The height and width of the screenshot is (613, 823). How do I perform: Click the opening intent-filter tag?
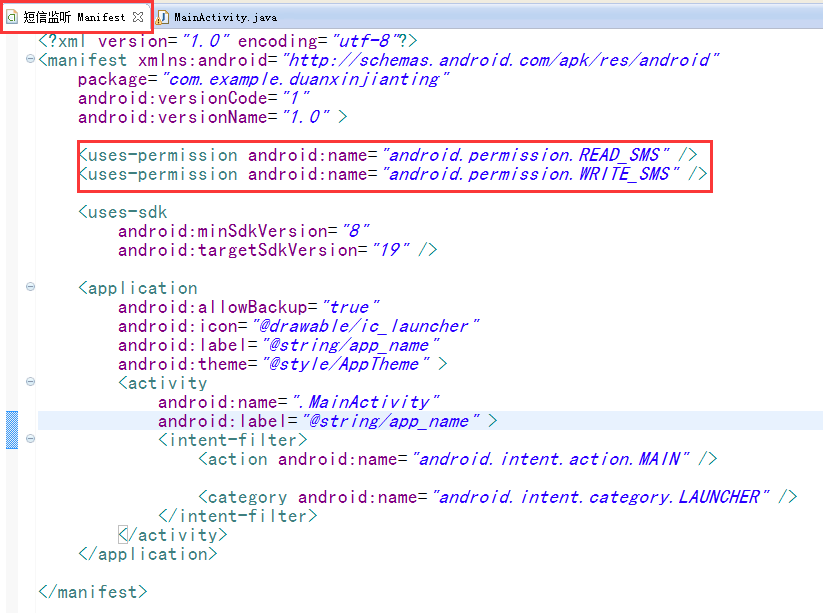(x=233, y=440)
